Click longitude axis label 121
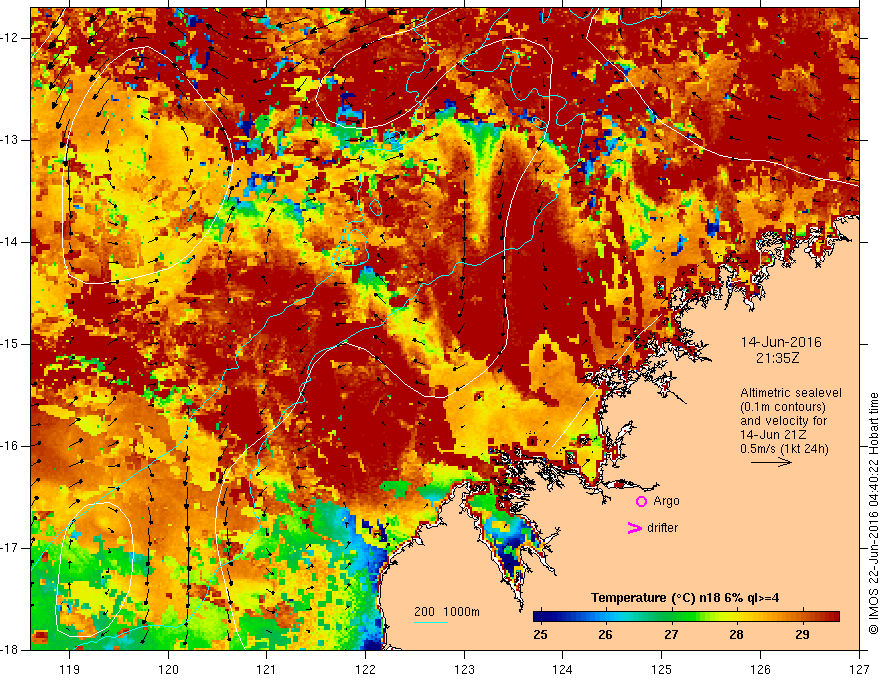The image size is (880, 680). click(266, 669)
